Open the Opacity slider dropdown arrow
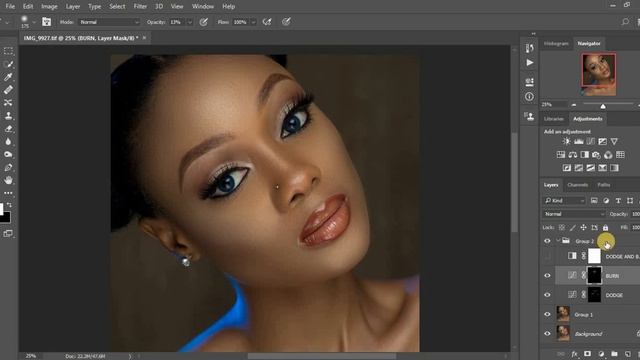This screenshot has width=640, height=360. point(189,22)
